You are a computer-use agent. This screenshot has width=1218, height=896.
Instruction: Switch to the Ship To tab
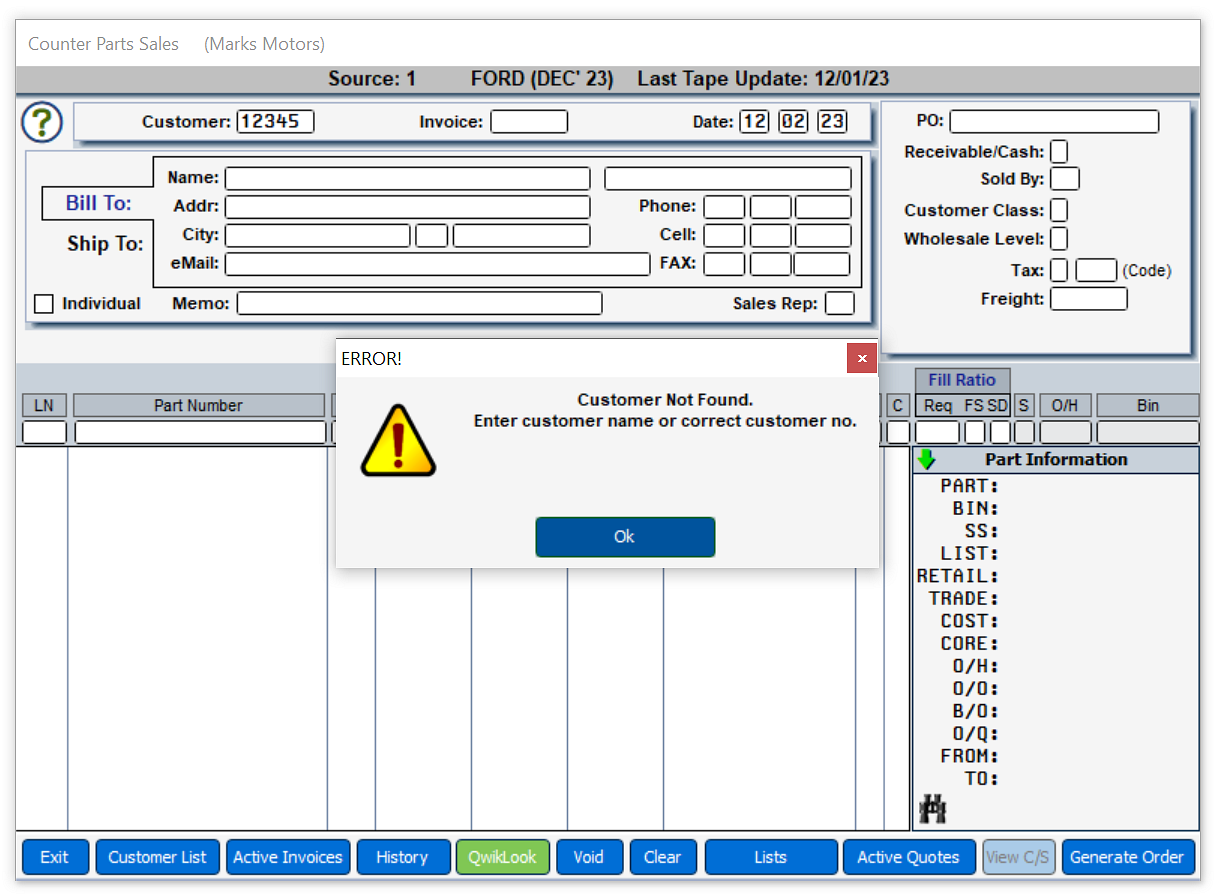(x=105, y=244)
